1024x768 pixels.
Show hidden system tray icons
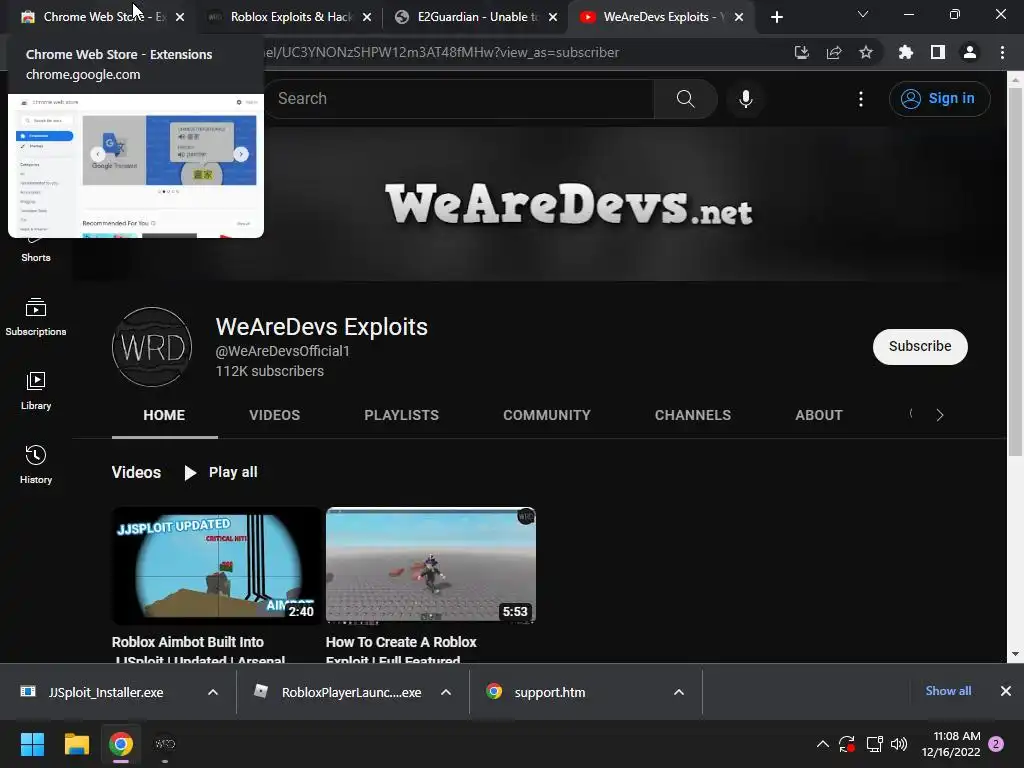(823, 744)
